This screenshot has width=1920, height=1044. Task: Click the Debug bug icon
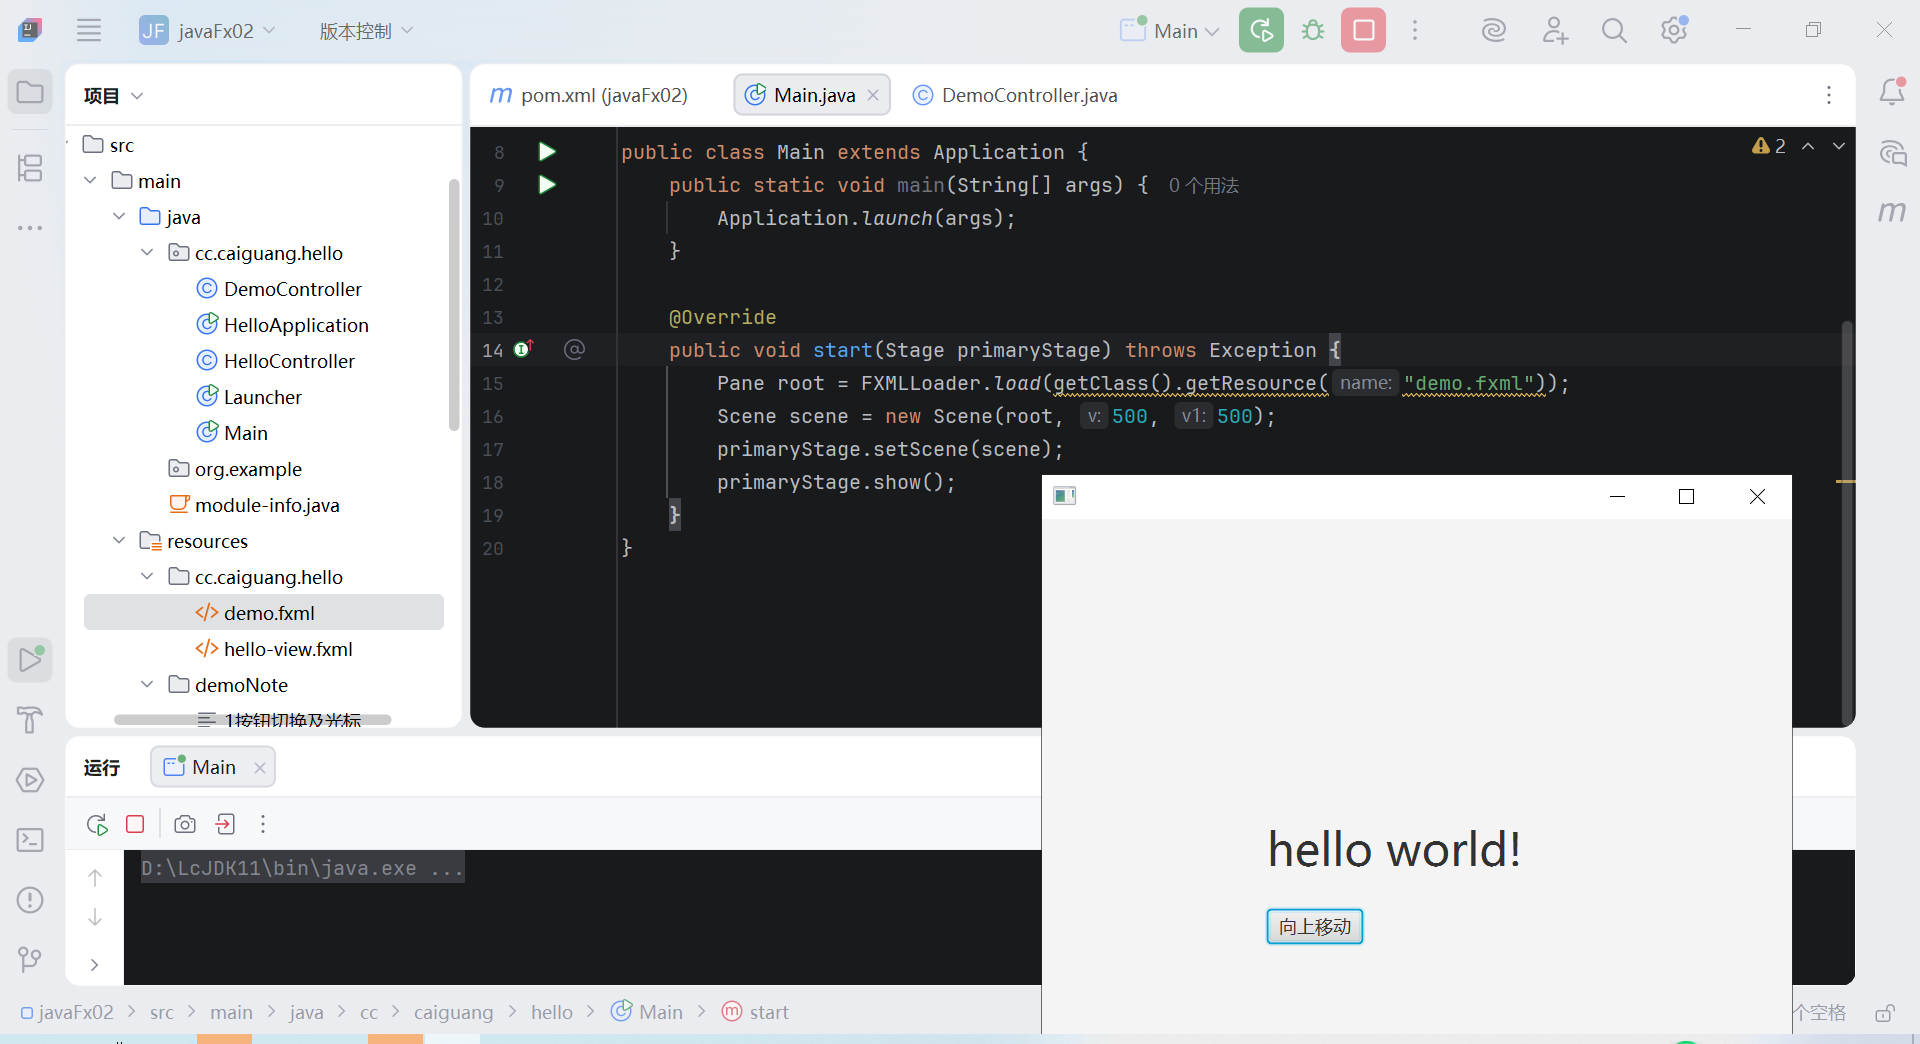pyautogui.click(x=1313, y=30)
